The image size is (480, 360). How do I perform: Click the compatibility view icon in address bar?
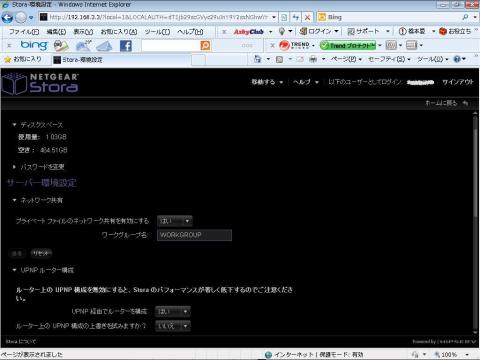tap(284, 17)
